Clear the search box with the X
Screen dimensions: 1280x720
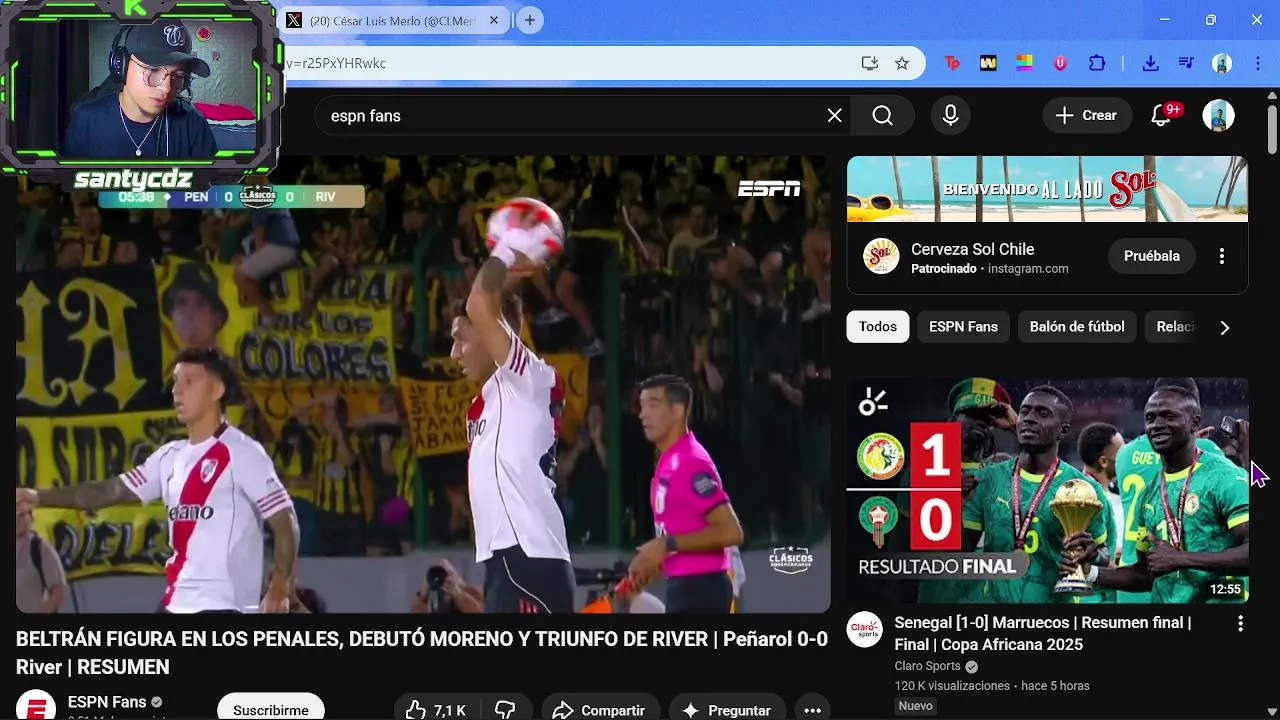835,116
